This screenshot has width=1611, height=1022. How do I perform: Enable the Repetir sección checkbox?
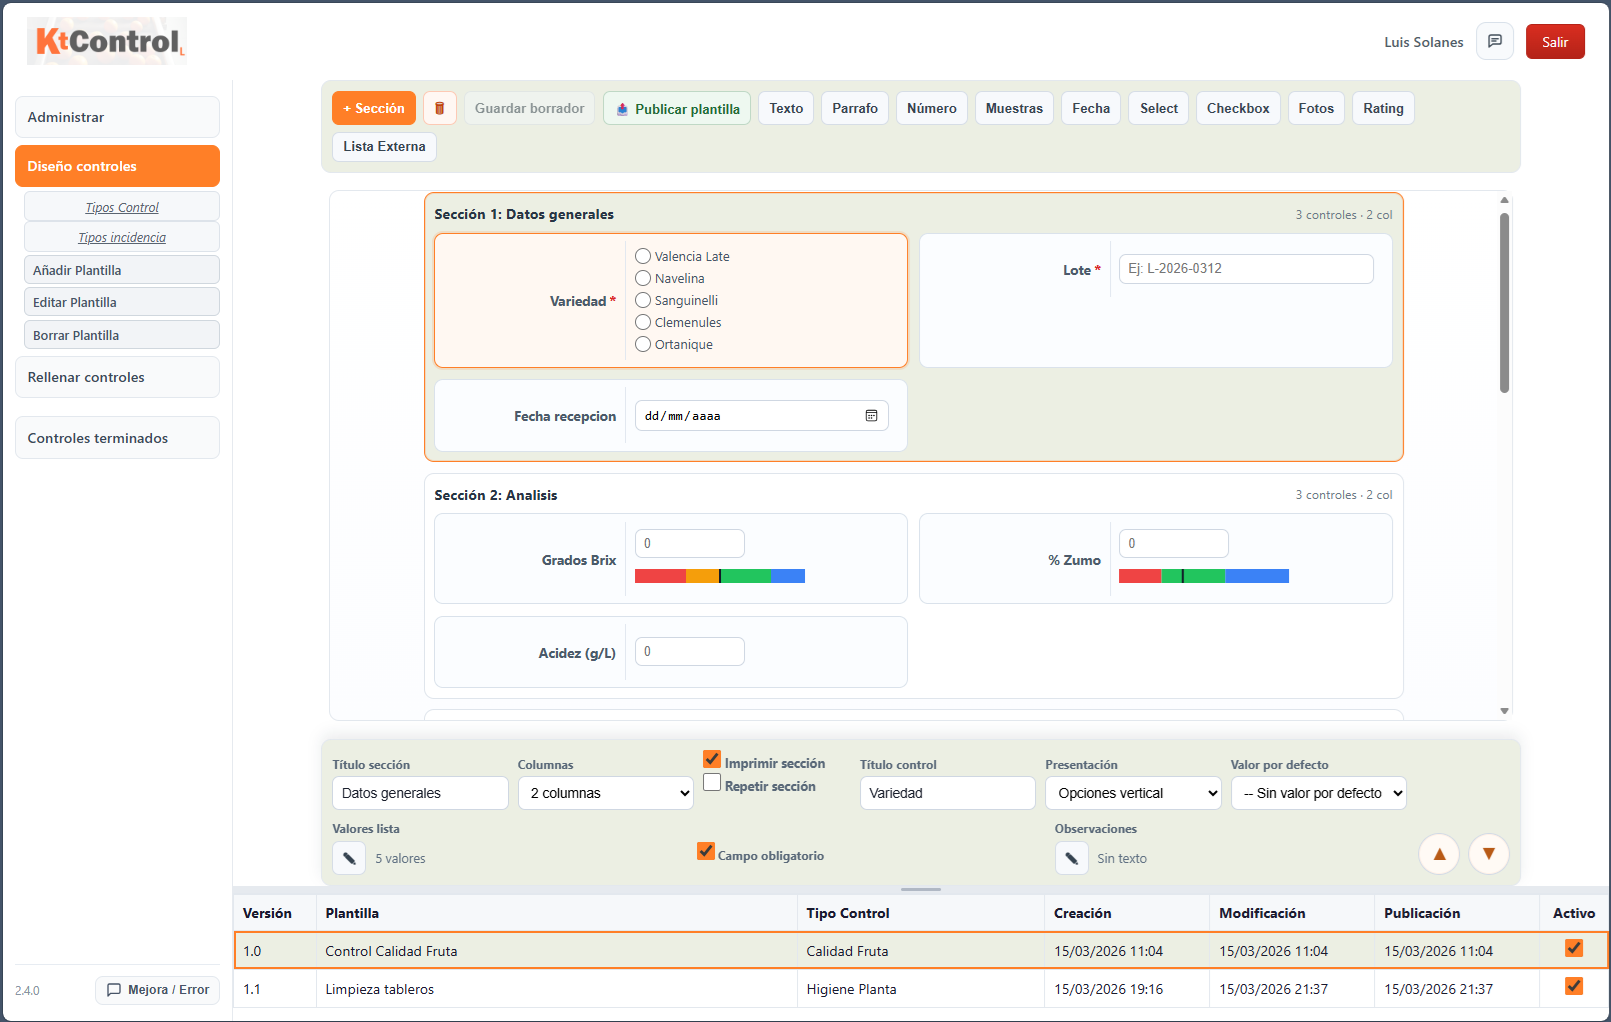click(x=712, y=783)
